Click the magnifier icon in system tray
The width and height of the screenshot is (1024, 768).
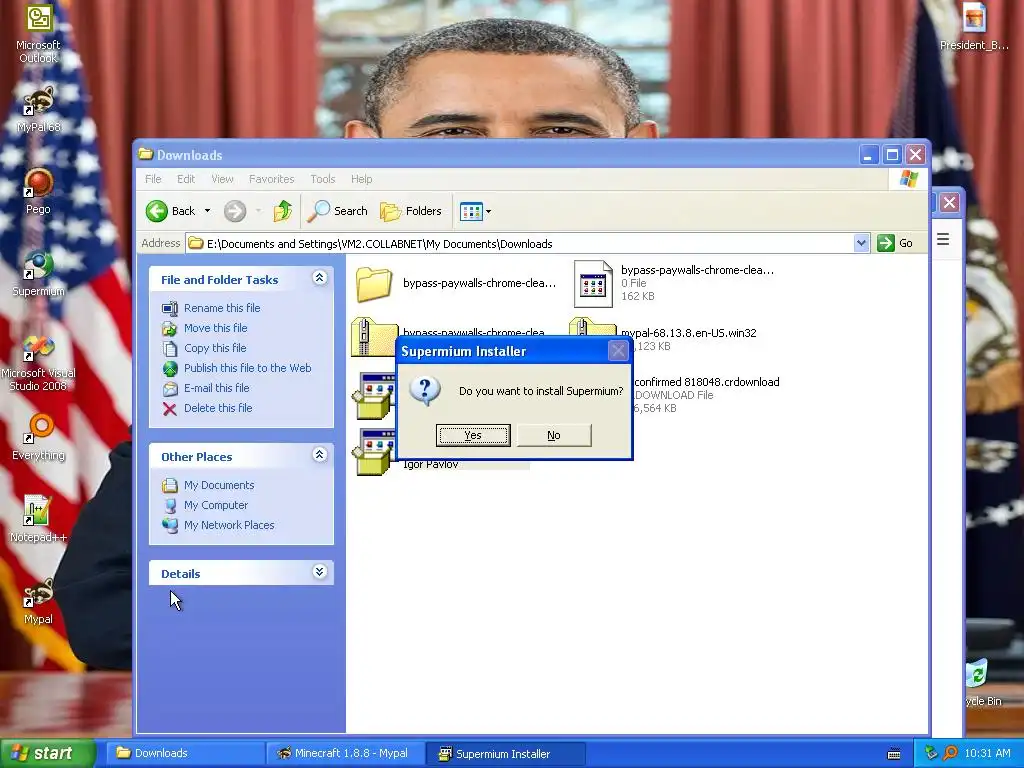[950, 753]
